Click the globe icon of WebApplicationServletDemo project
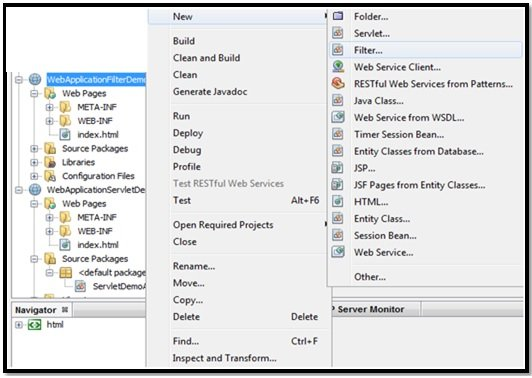 point(35,190)
